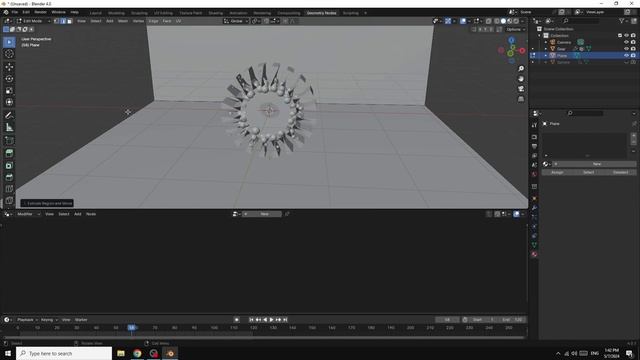Click New material button in properties
Viewport: 640px width, 360px height.
click(594, 164)
